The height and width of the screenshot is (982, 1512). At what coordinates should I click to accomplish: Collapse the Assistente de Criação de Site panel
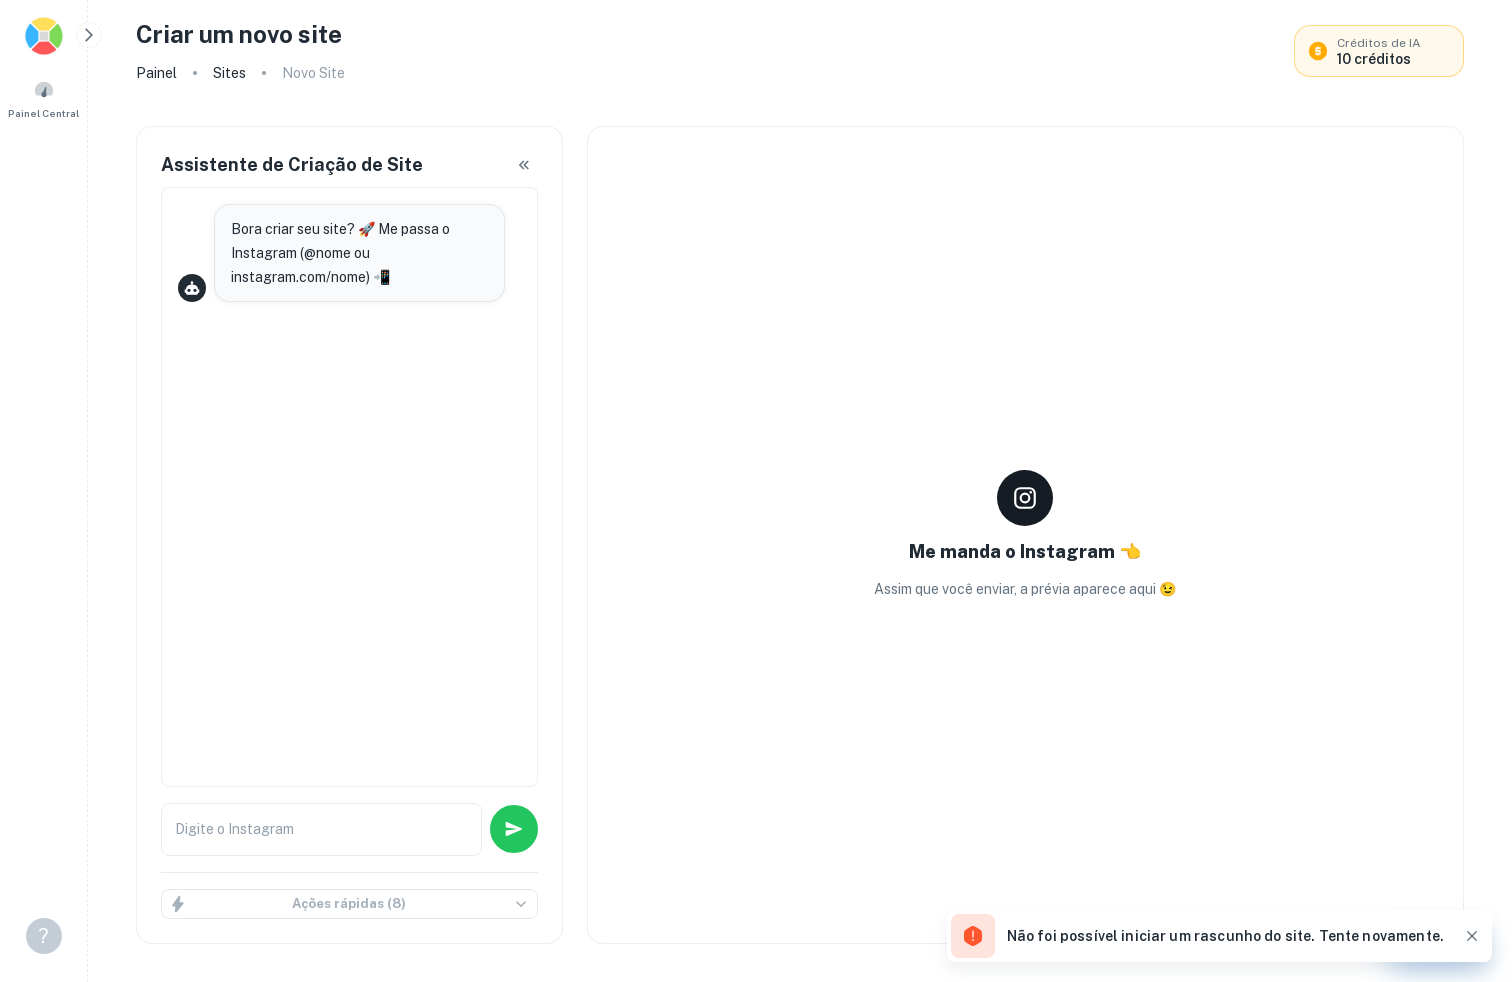(524, 165)
